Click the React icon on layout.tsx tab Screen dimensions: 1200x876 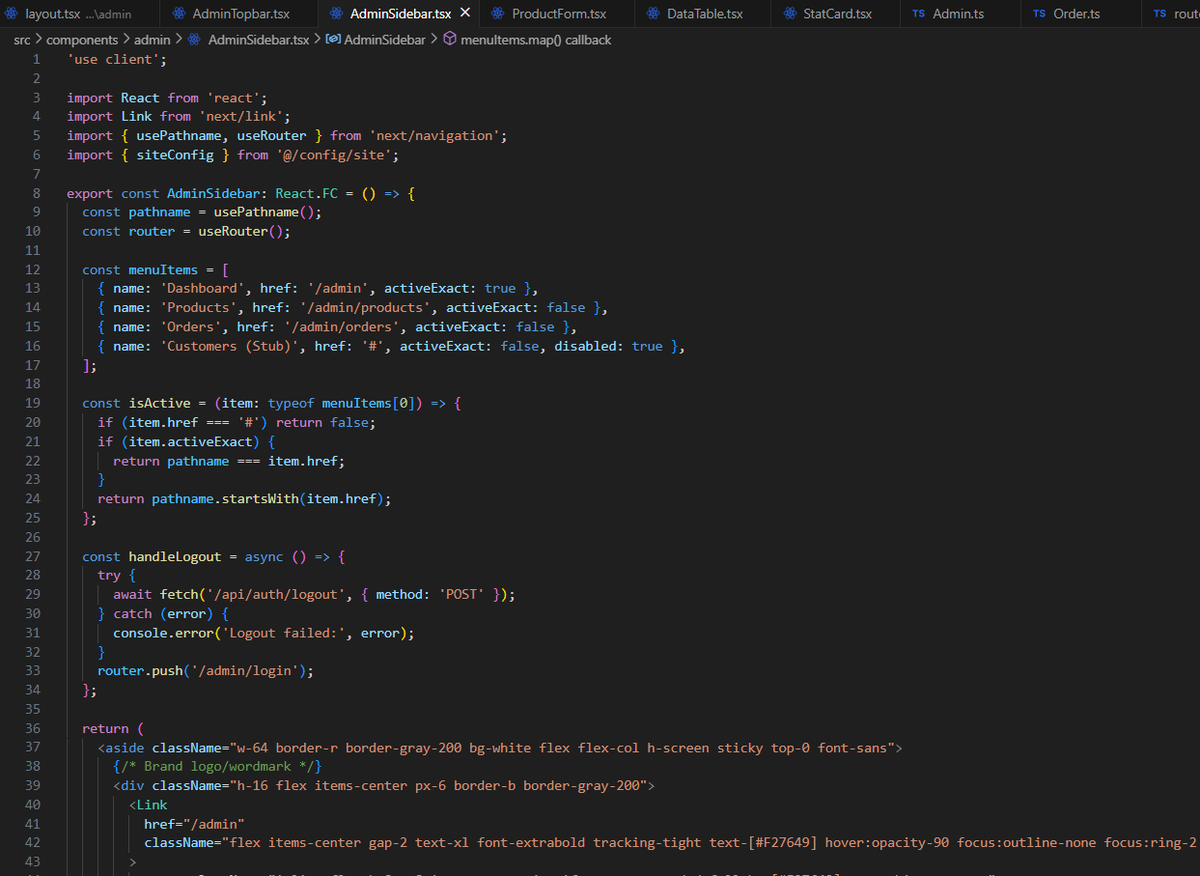tap(11, 14)
